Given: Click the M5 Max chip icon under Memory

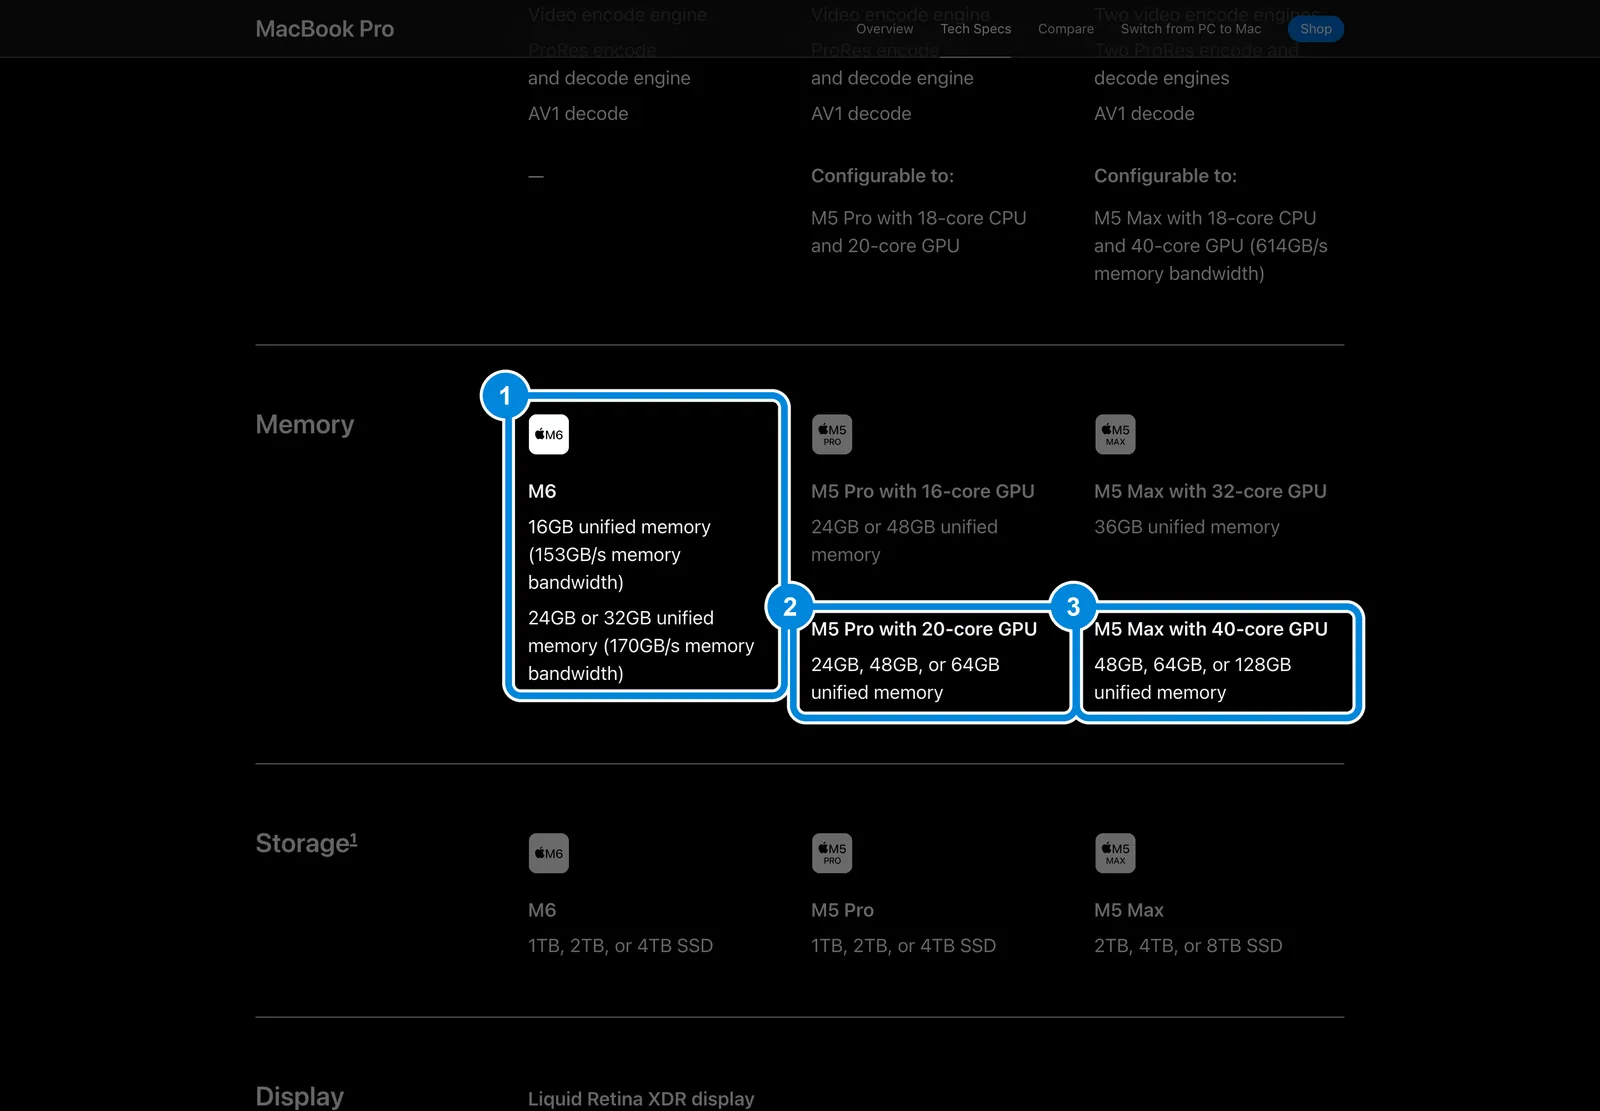Looking at the screenshot, I should pos(1115,434).
